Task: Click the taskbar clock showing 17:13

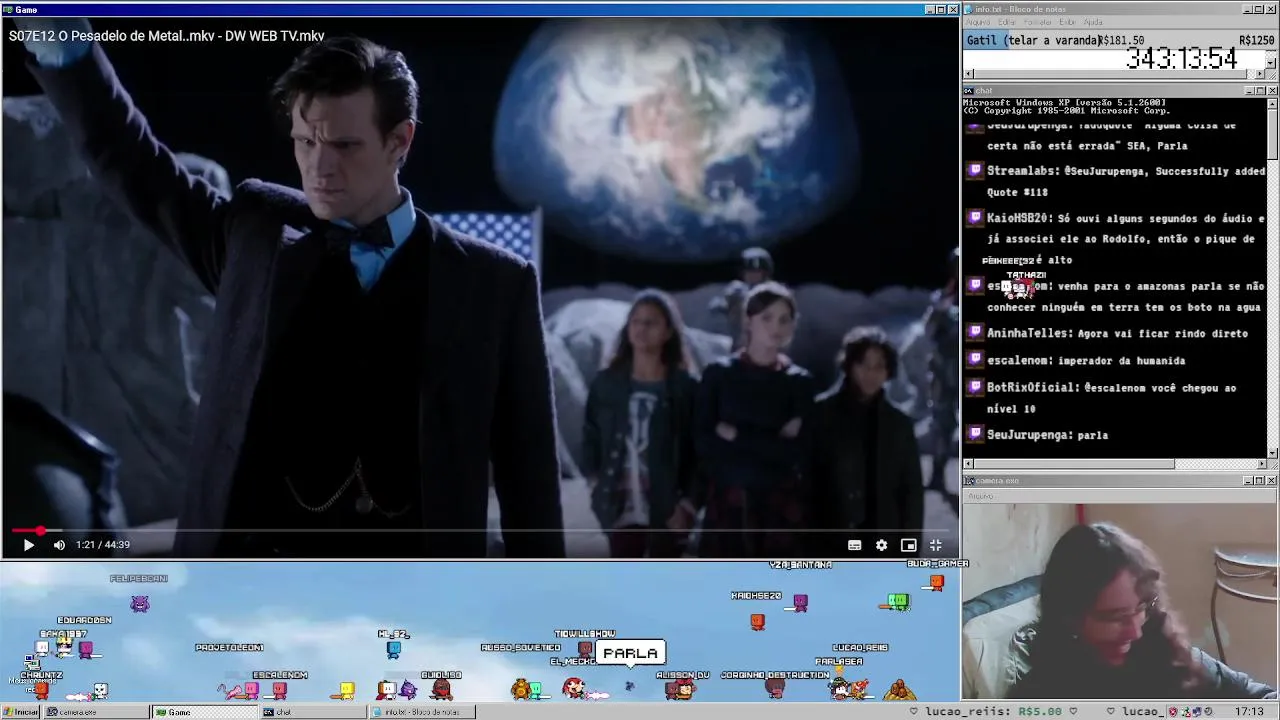Action: [1249, 712]
